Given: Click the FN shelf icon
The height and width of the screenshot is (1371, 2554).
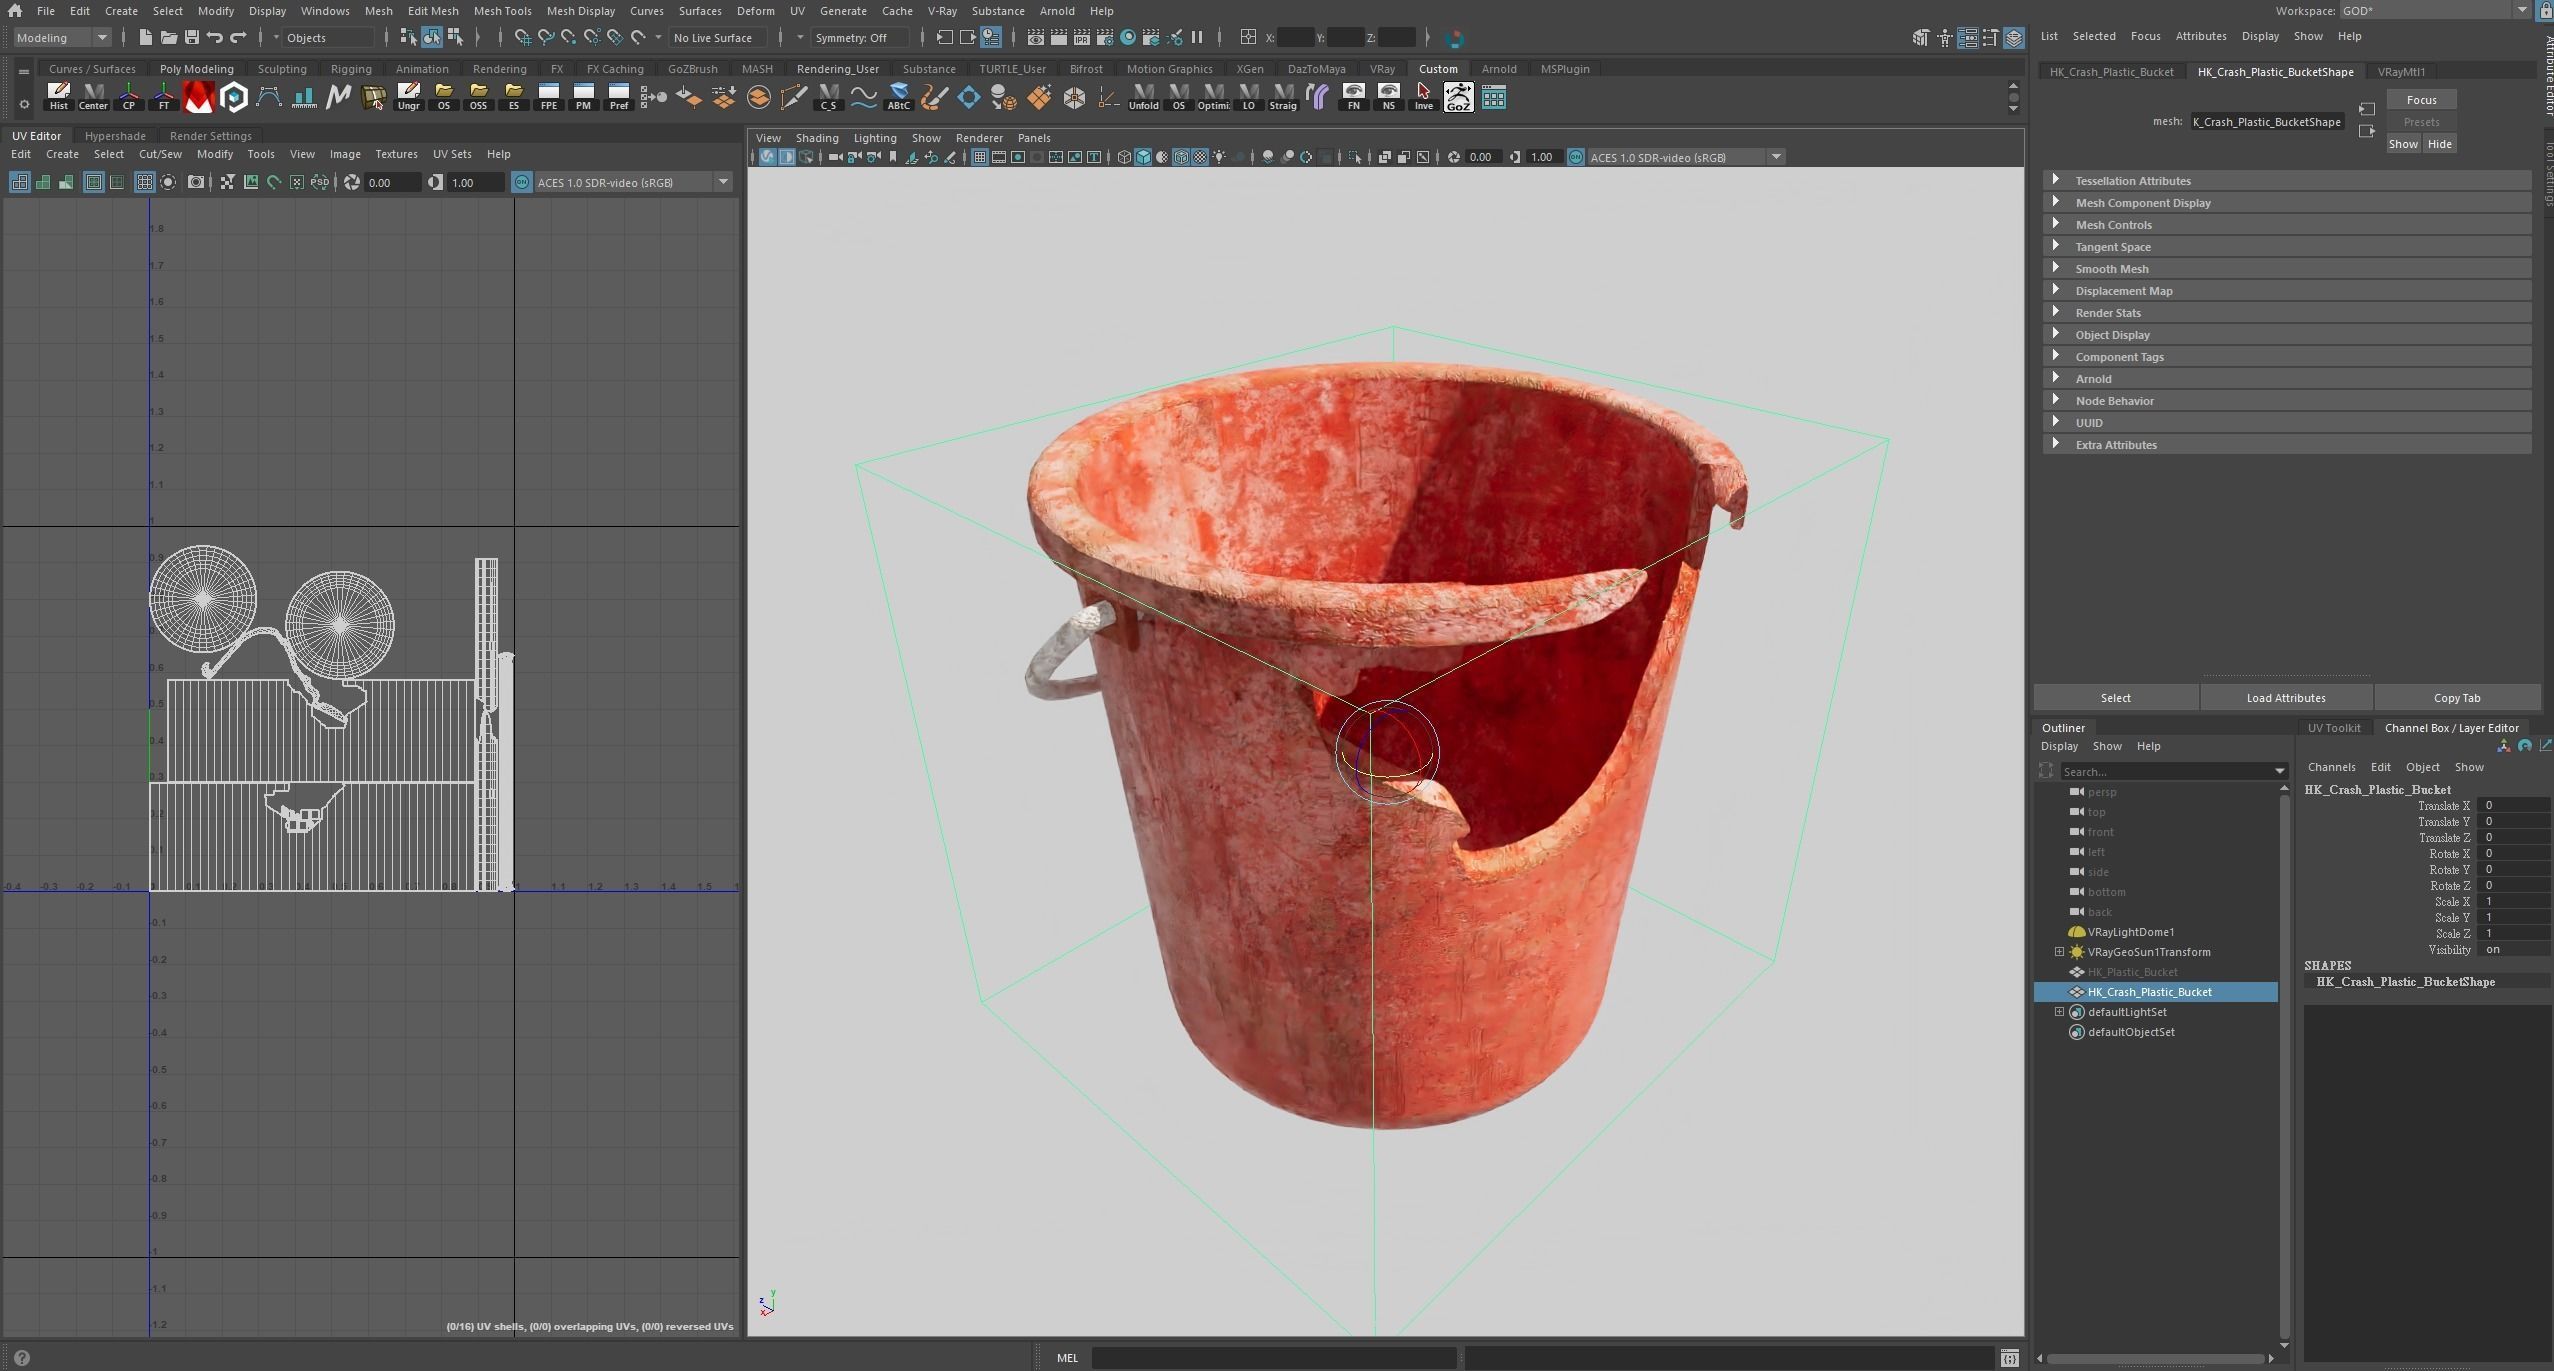Looking at the screenshot, I should tap(1353, 97).
